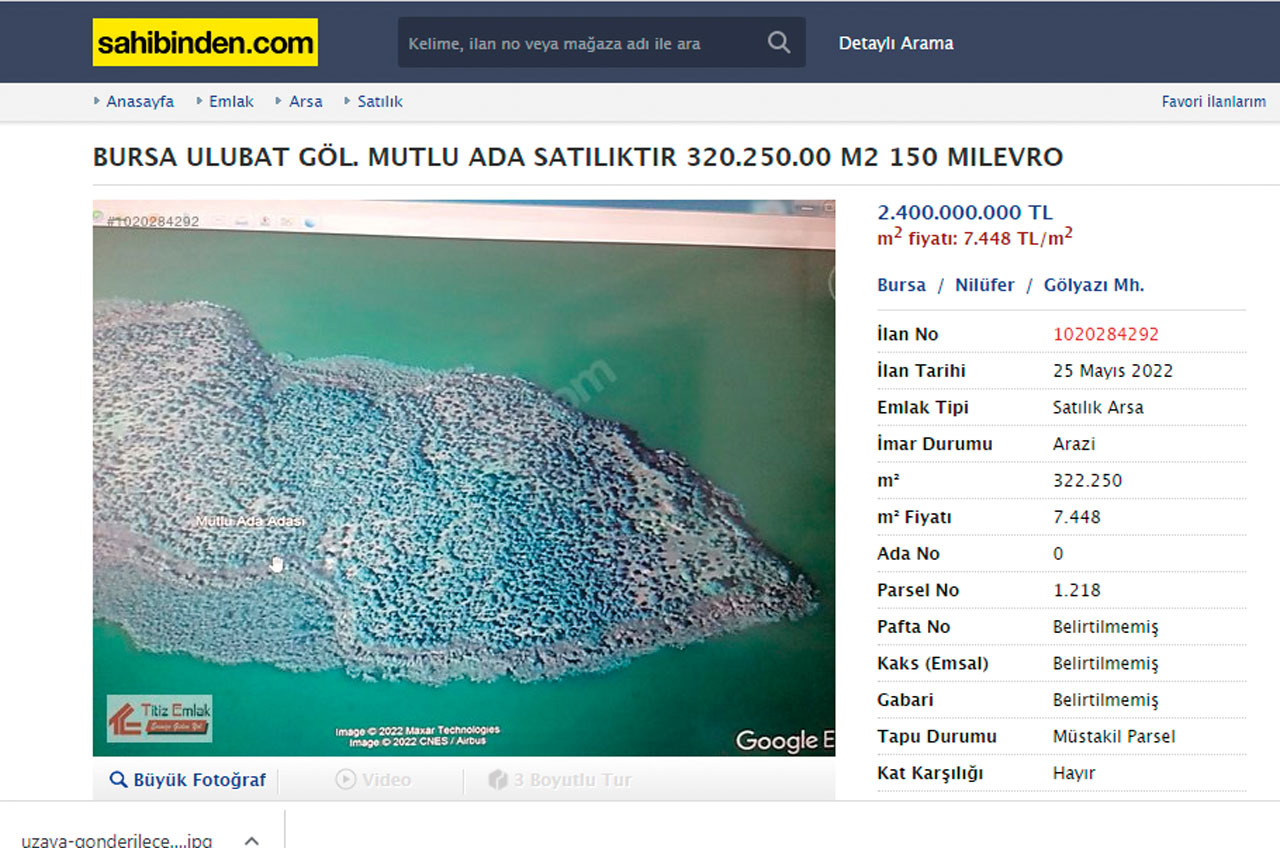
Task: Open Detaylı Arama
Action: [x=894, y=43]
